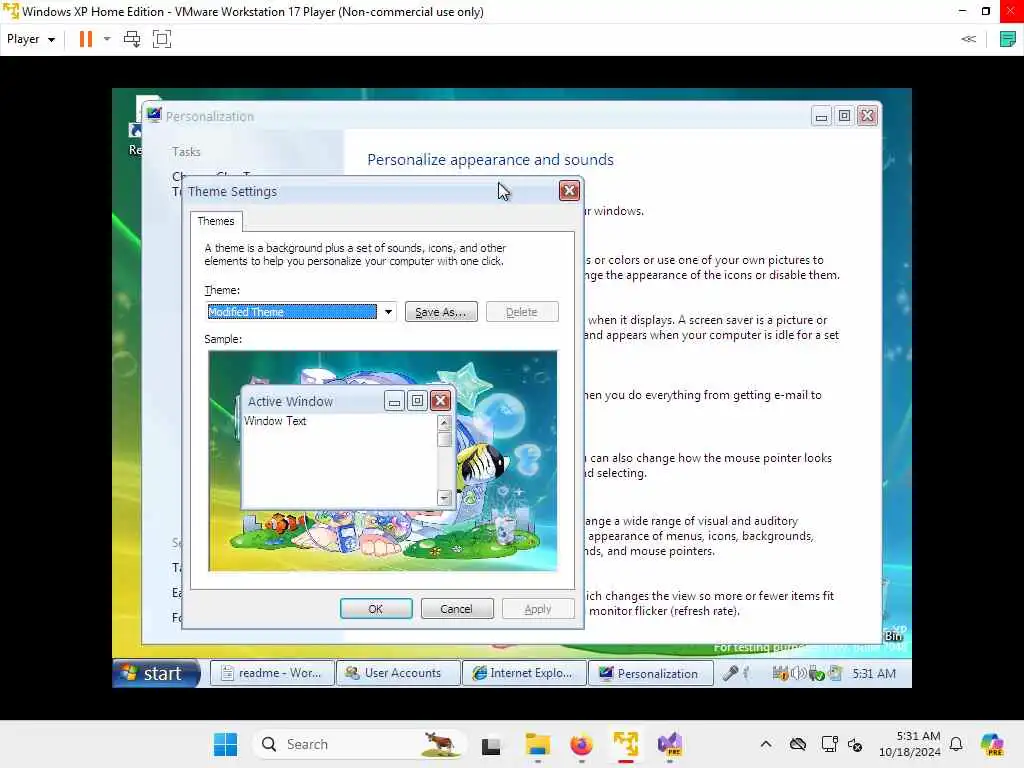Image resolution: width=1024 pixels, height=768 pixels.
Task: Click the volume speaker icon in XP tray
Action: [798, 673]
